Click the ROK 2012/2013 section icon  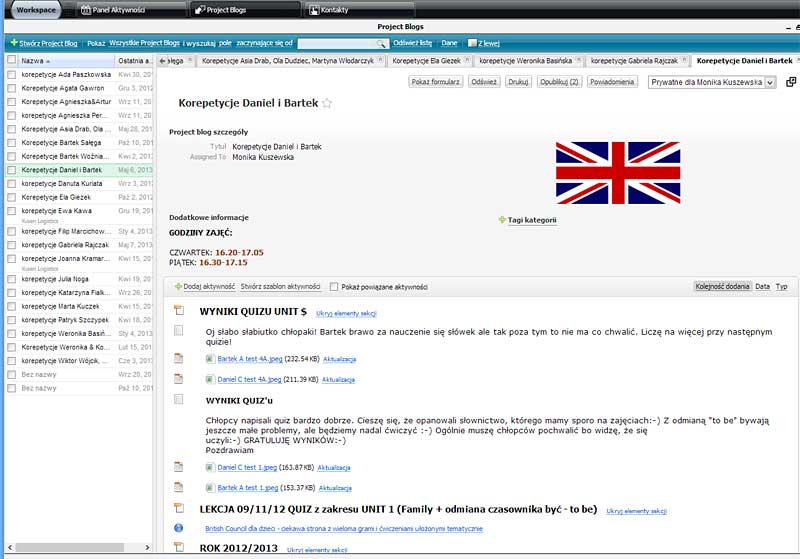pos(179,547)
